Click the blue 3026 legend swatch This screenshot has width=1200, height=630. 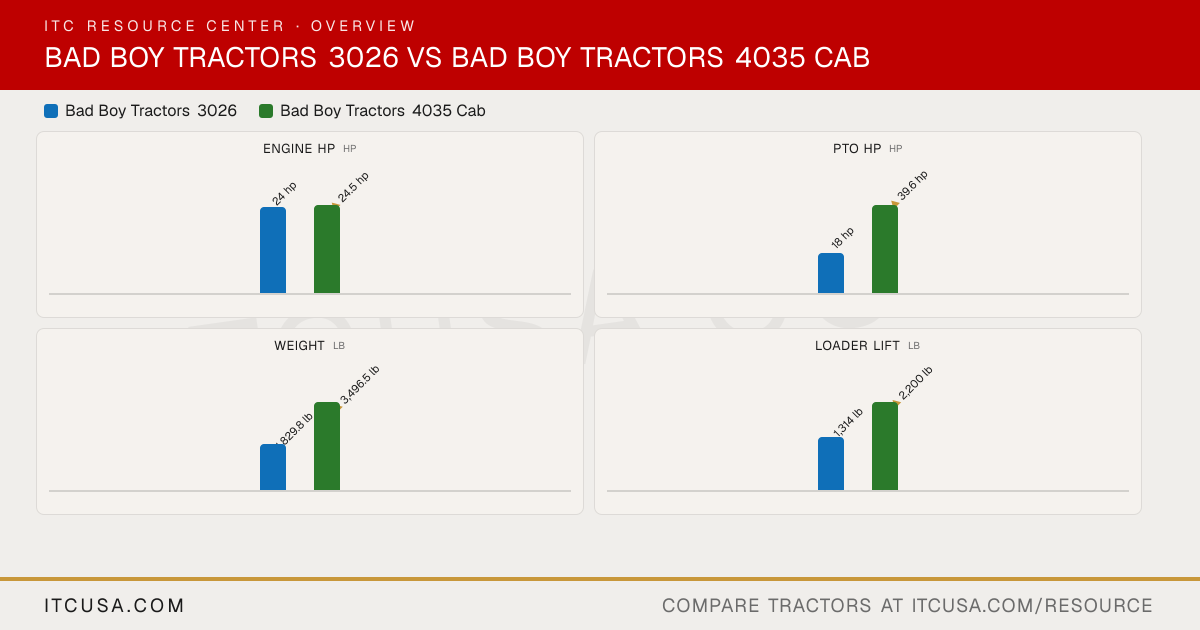pyautogui.click(x=51, y=111)
